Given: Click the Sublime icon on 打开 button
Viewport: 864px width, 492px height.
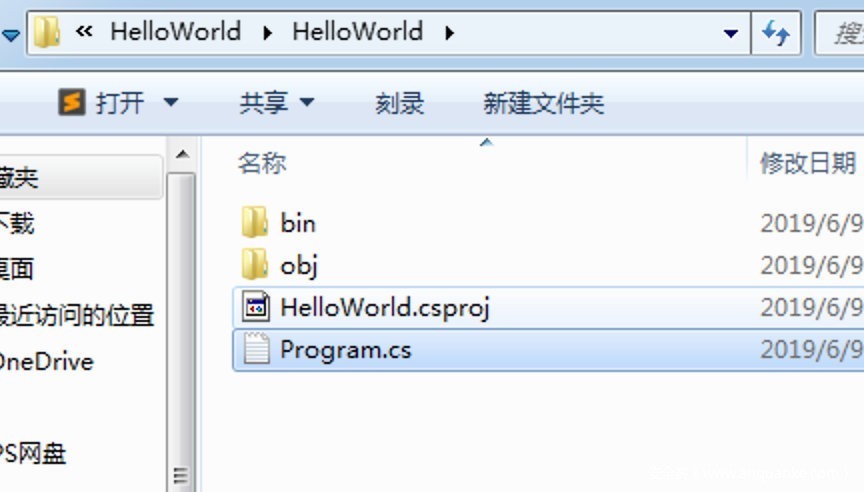Looking at the screenshot, I should pyautogui.click(x=71, y=102).
